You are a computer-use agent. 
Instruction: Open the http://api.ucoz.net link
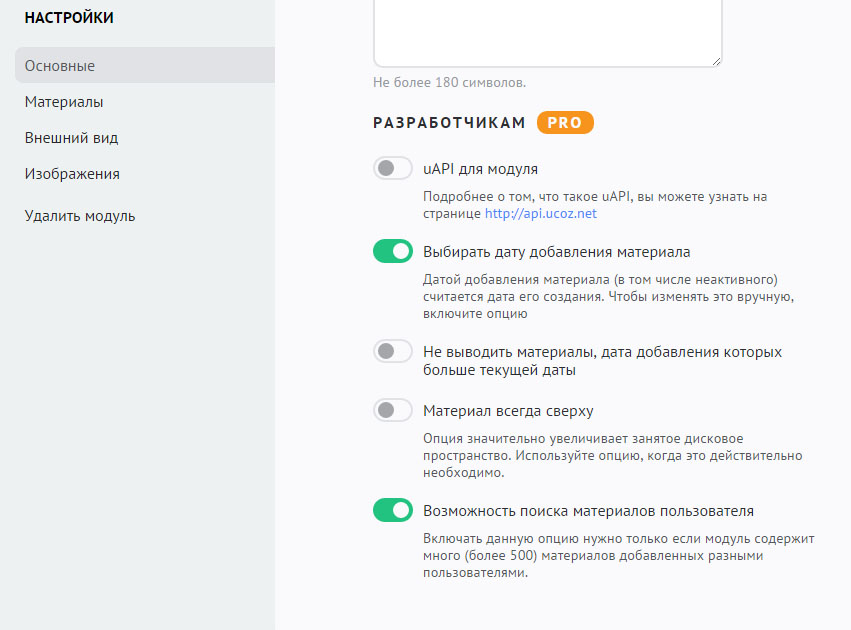541,213
